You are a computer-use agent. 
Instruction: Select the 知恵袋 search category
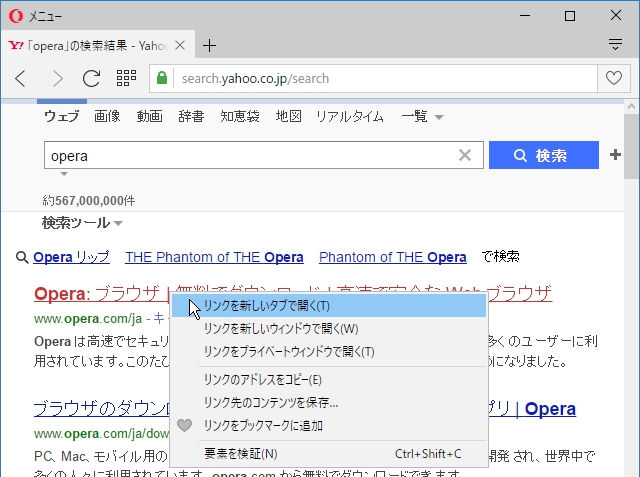tap(240, 116)
